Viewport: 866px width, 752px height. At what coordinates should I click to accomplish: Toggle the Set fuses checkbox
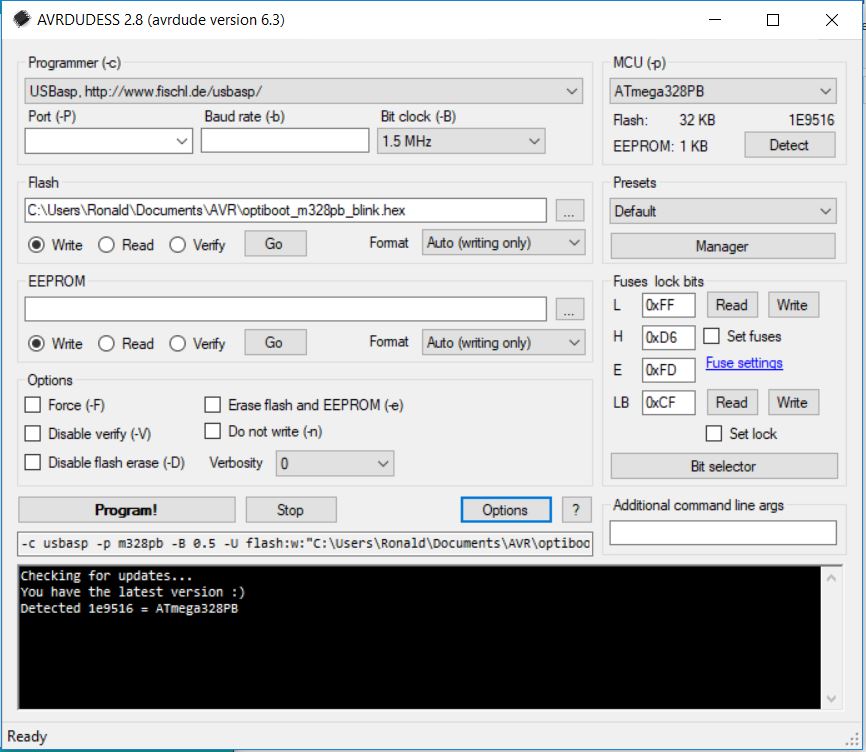pyautogui.click(x=712, y=336)
